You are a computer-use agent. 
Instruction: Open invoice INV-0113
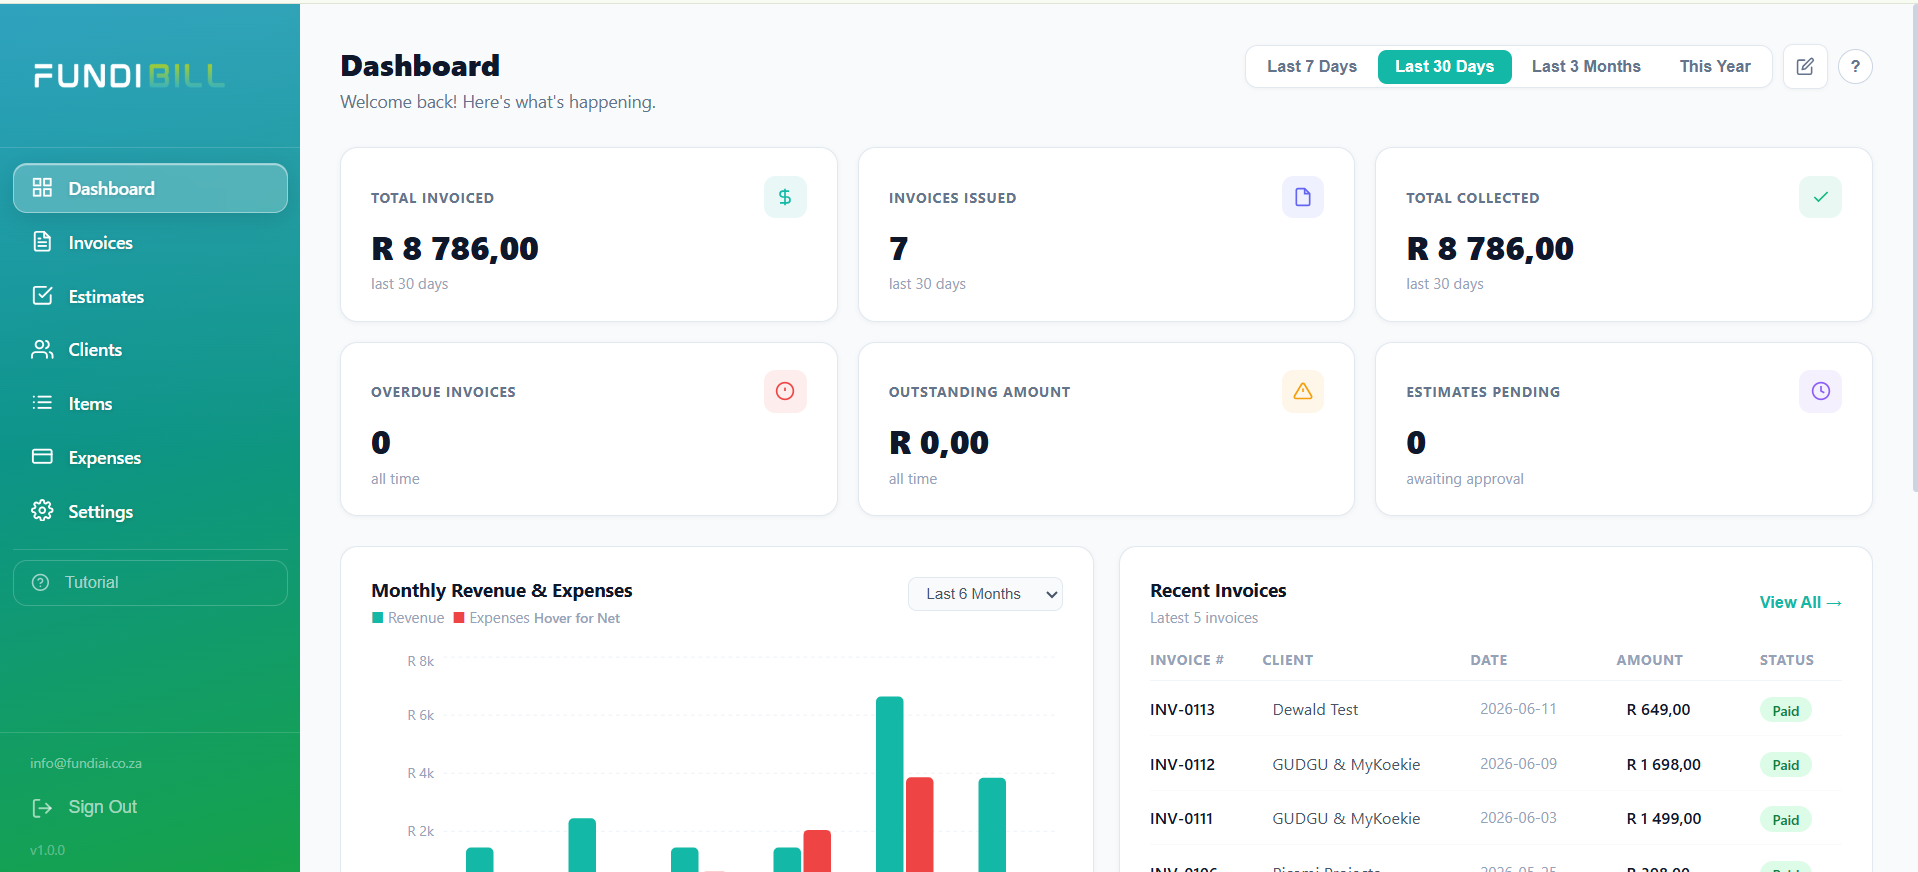click(x=1182, y=710)
